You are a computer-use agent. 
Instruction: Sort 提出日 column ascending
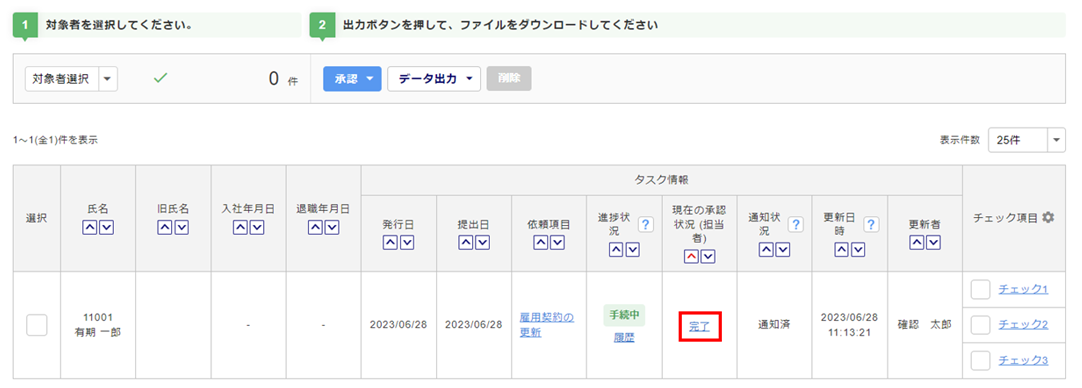coord(466,242)
